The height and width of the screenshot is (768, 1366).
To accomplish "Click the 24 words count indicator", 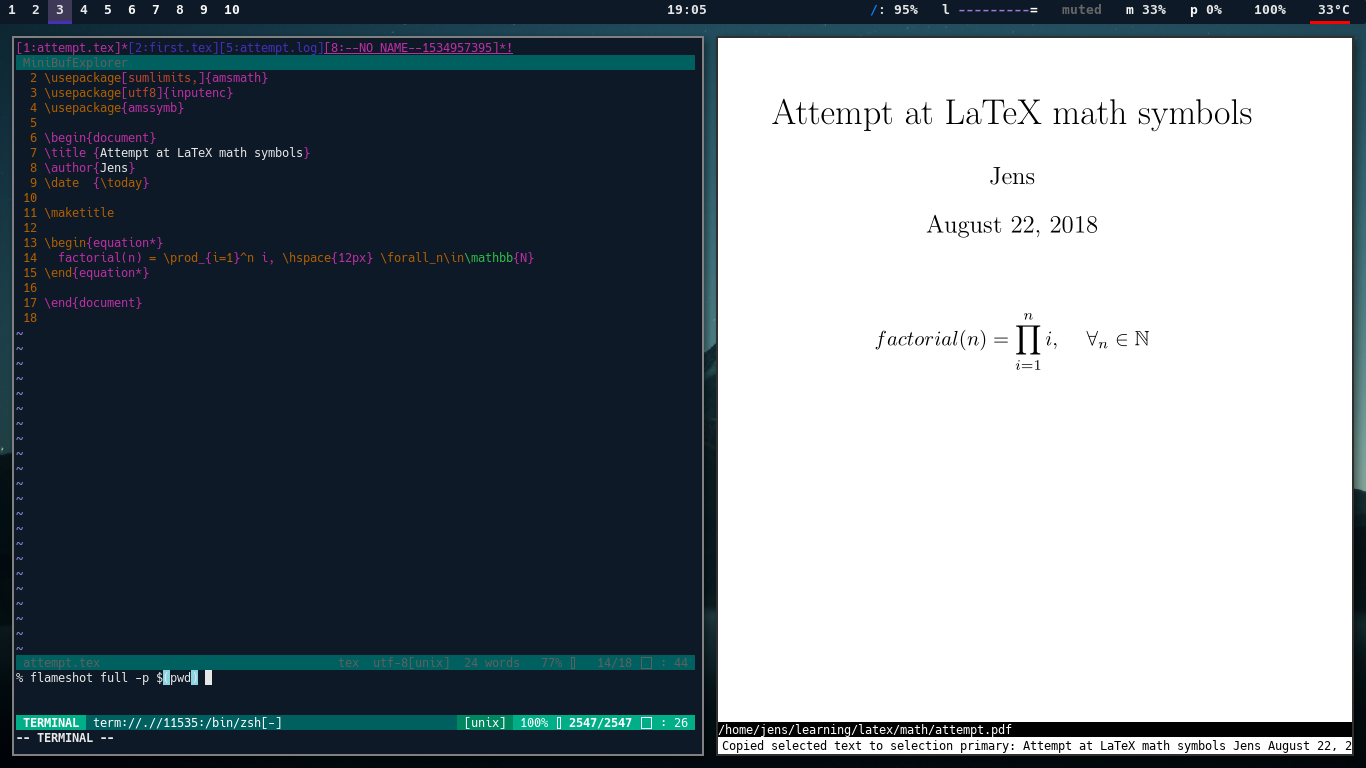I will 492,663.
